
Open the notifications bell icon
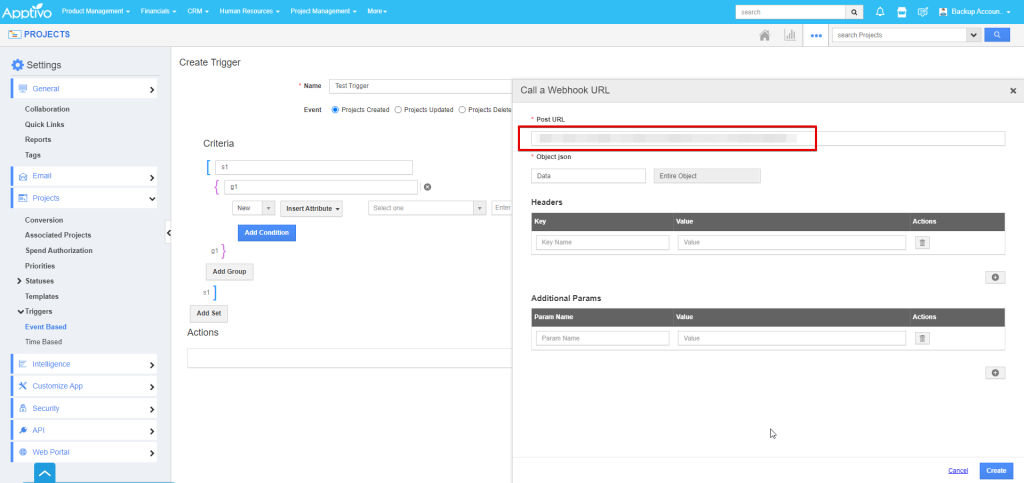[880, 12]
